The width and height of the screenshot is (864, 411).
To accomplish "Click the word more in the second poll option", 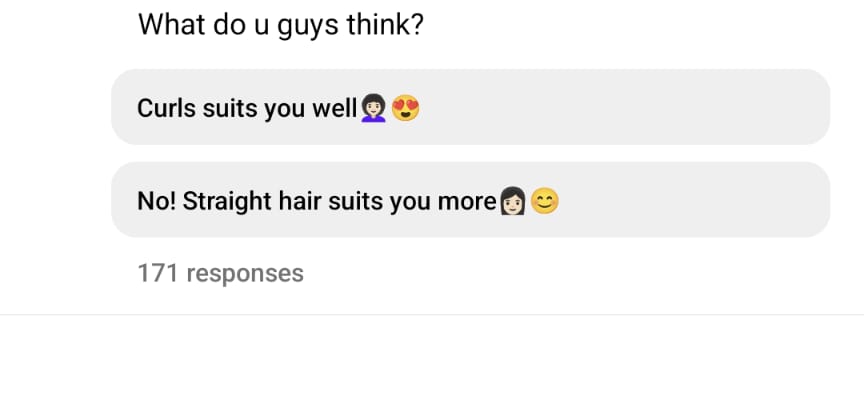I will (x=467, y=203).
